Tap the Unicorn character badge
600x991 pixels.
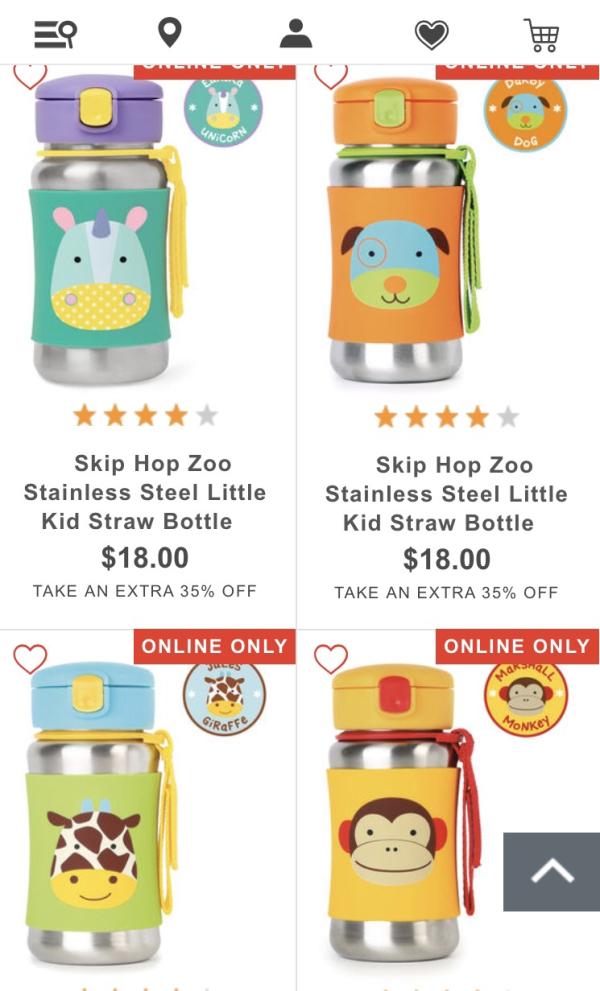[x=223, y=109]
